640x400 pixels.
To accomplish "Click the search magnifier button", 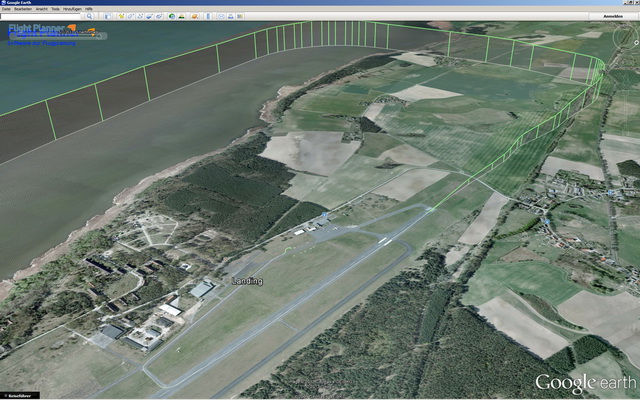I will [x=89, y=16].
